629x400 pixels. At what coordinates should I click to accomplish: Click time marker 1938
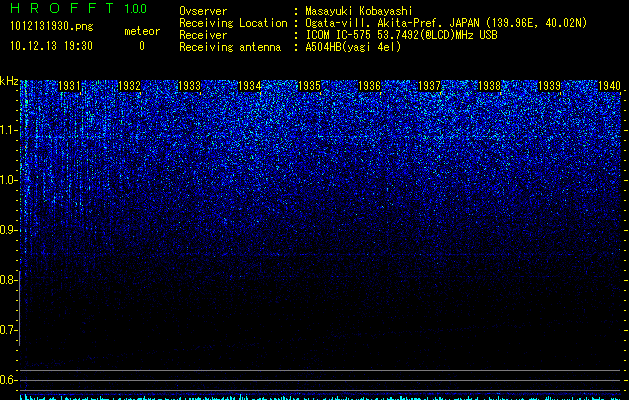point(489,85)
